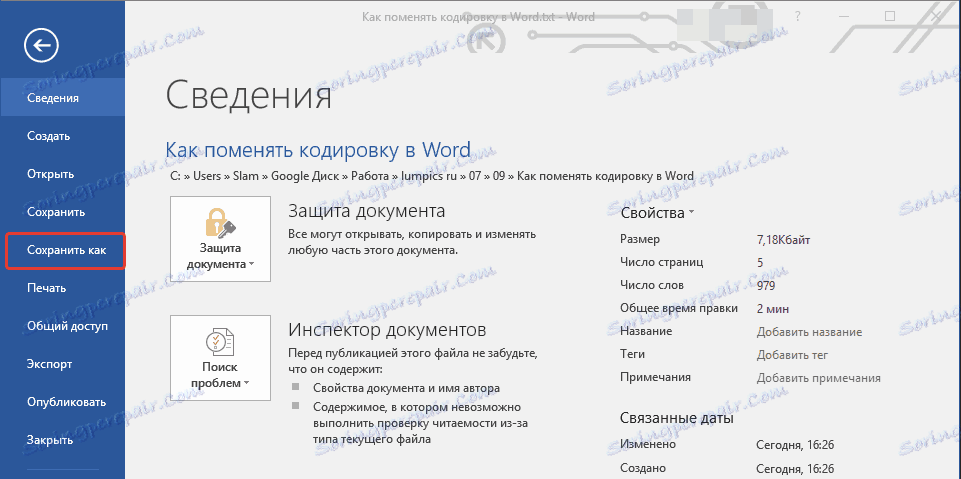Open the Сведения tab
The width and height of the screenshot is (961, 479).
coord(62,97)
